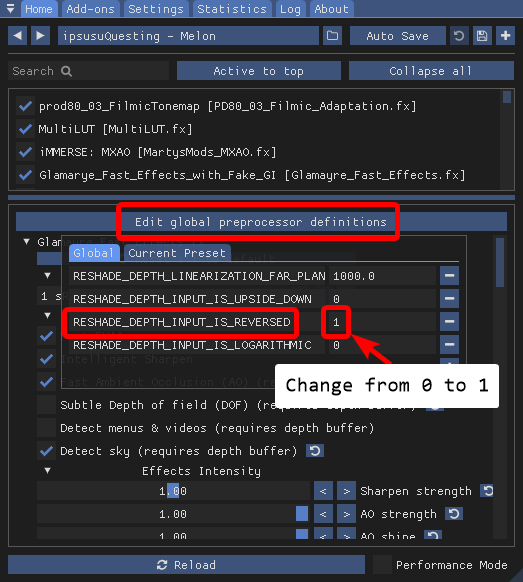The width and height of the screenshot is (523, 582).
Task: Edit the 1000.0 far plane value
Action: pyautogui.click(x=382, y=276)
